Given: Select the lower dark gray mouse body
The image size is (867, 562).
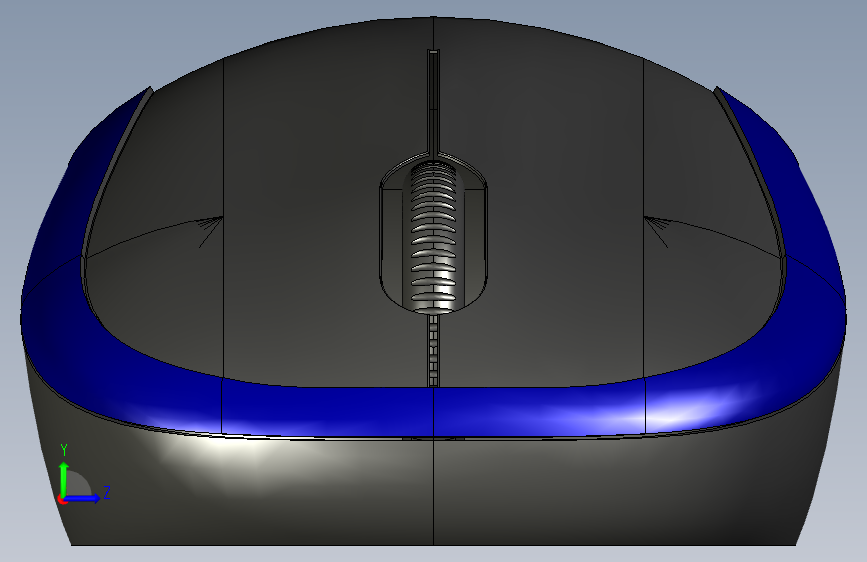Looking at the screenshot, I should point(434,492).
